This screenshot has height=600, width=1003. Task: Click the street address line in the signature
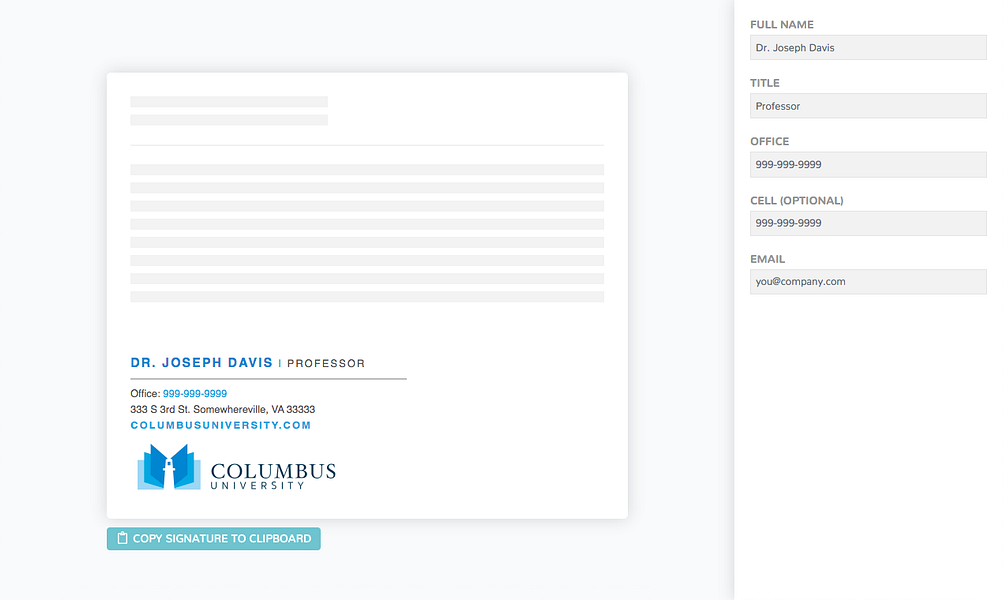coord(221,409)
